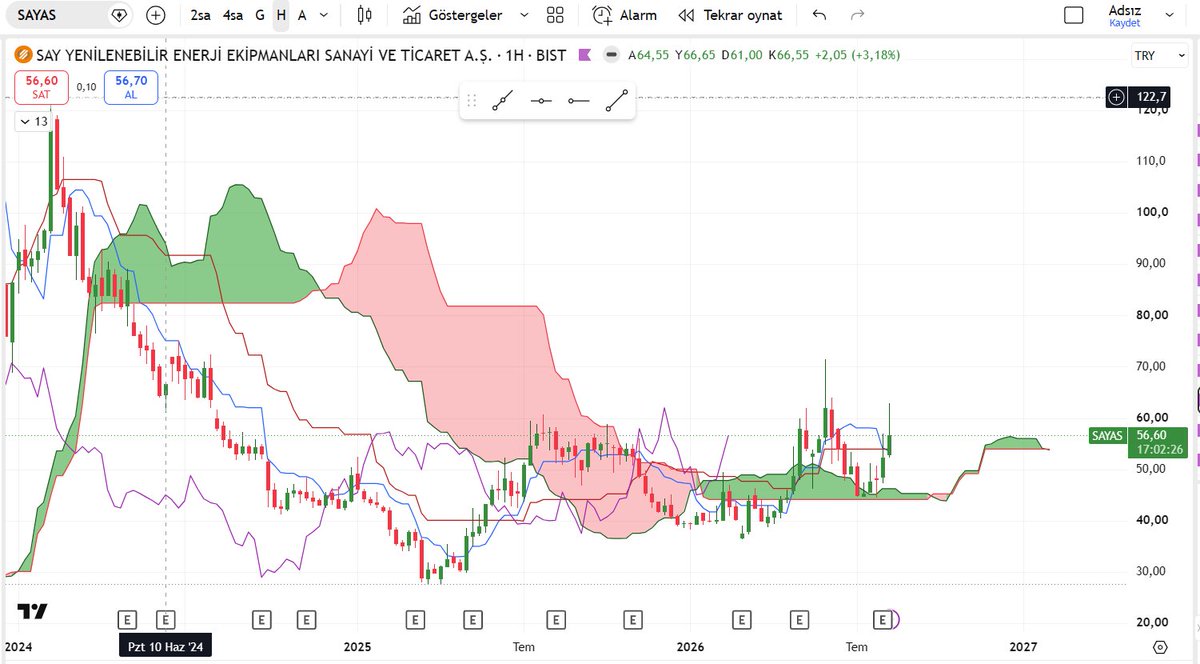
Task: Click the Adsız layout name
Action: 1125,10
